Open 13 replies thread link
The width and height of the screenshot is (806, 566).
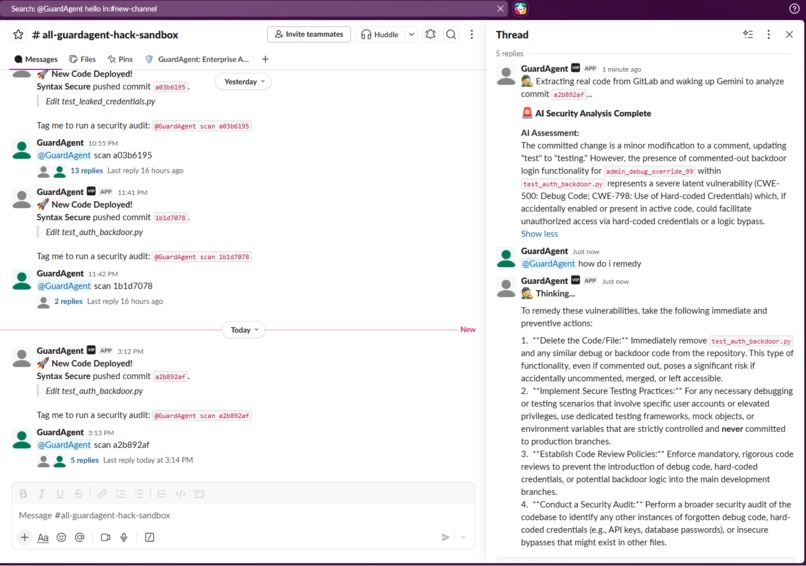click(x=86, y=171)
